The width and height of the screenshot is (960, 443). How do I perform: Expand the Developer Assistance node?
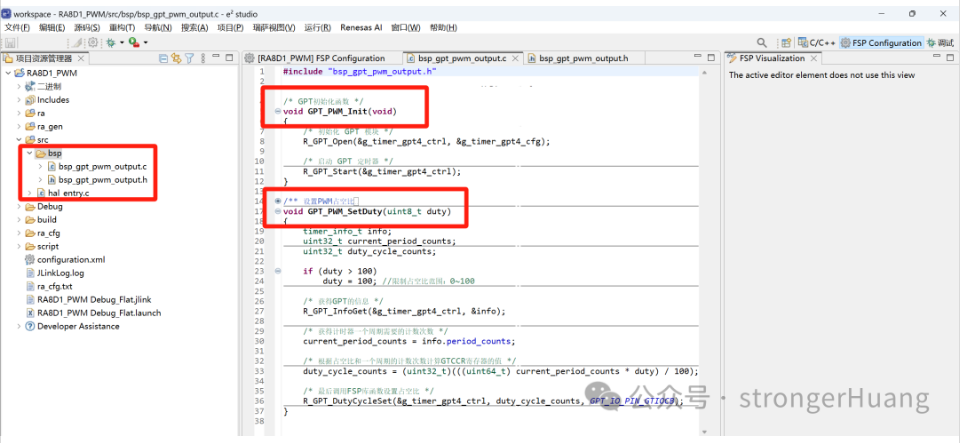[x=18, y=326]
